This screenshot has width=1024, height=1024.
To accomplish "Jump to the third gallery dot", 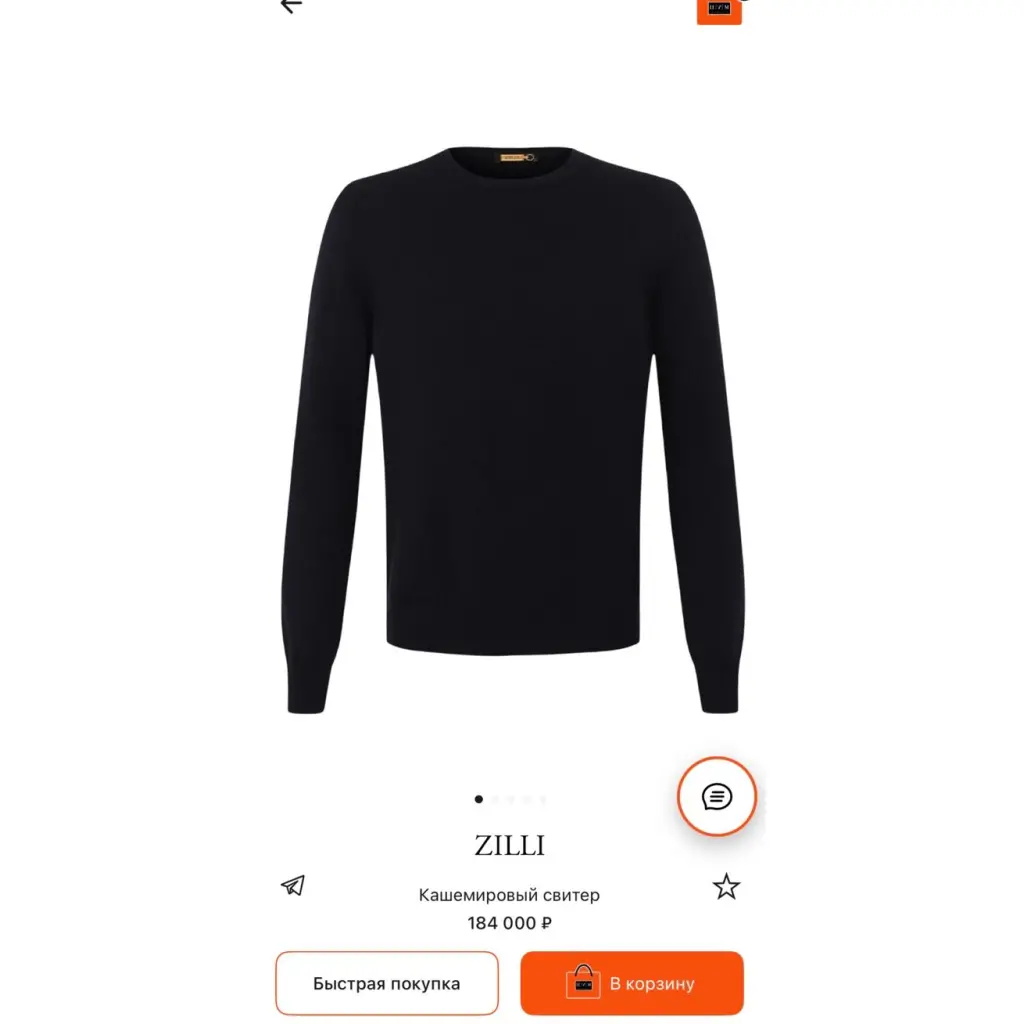I will click(x=511, y=799).
